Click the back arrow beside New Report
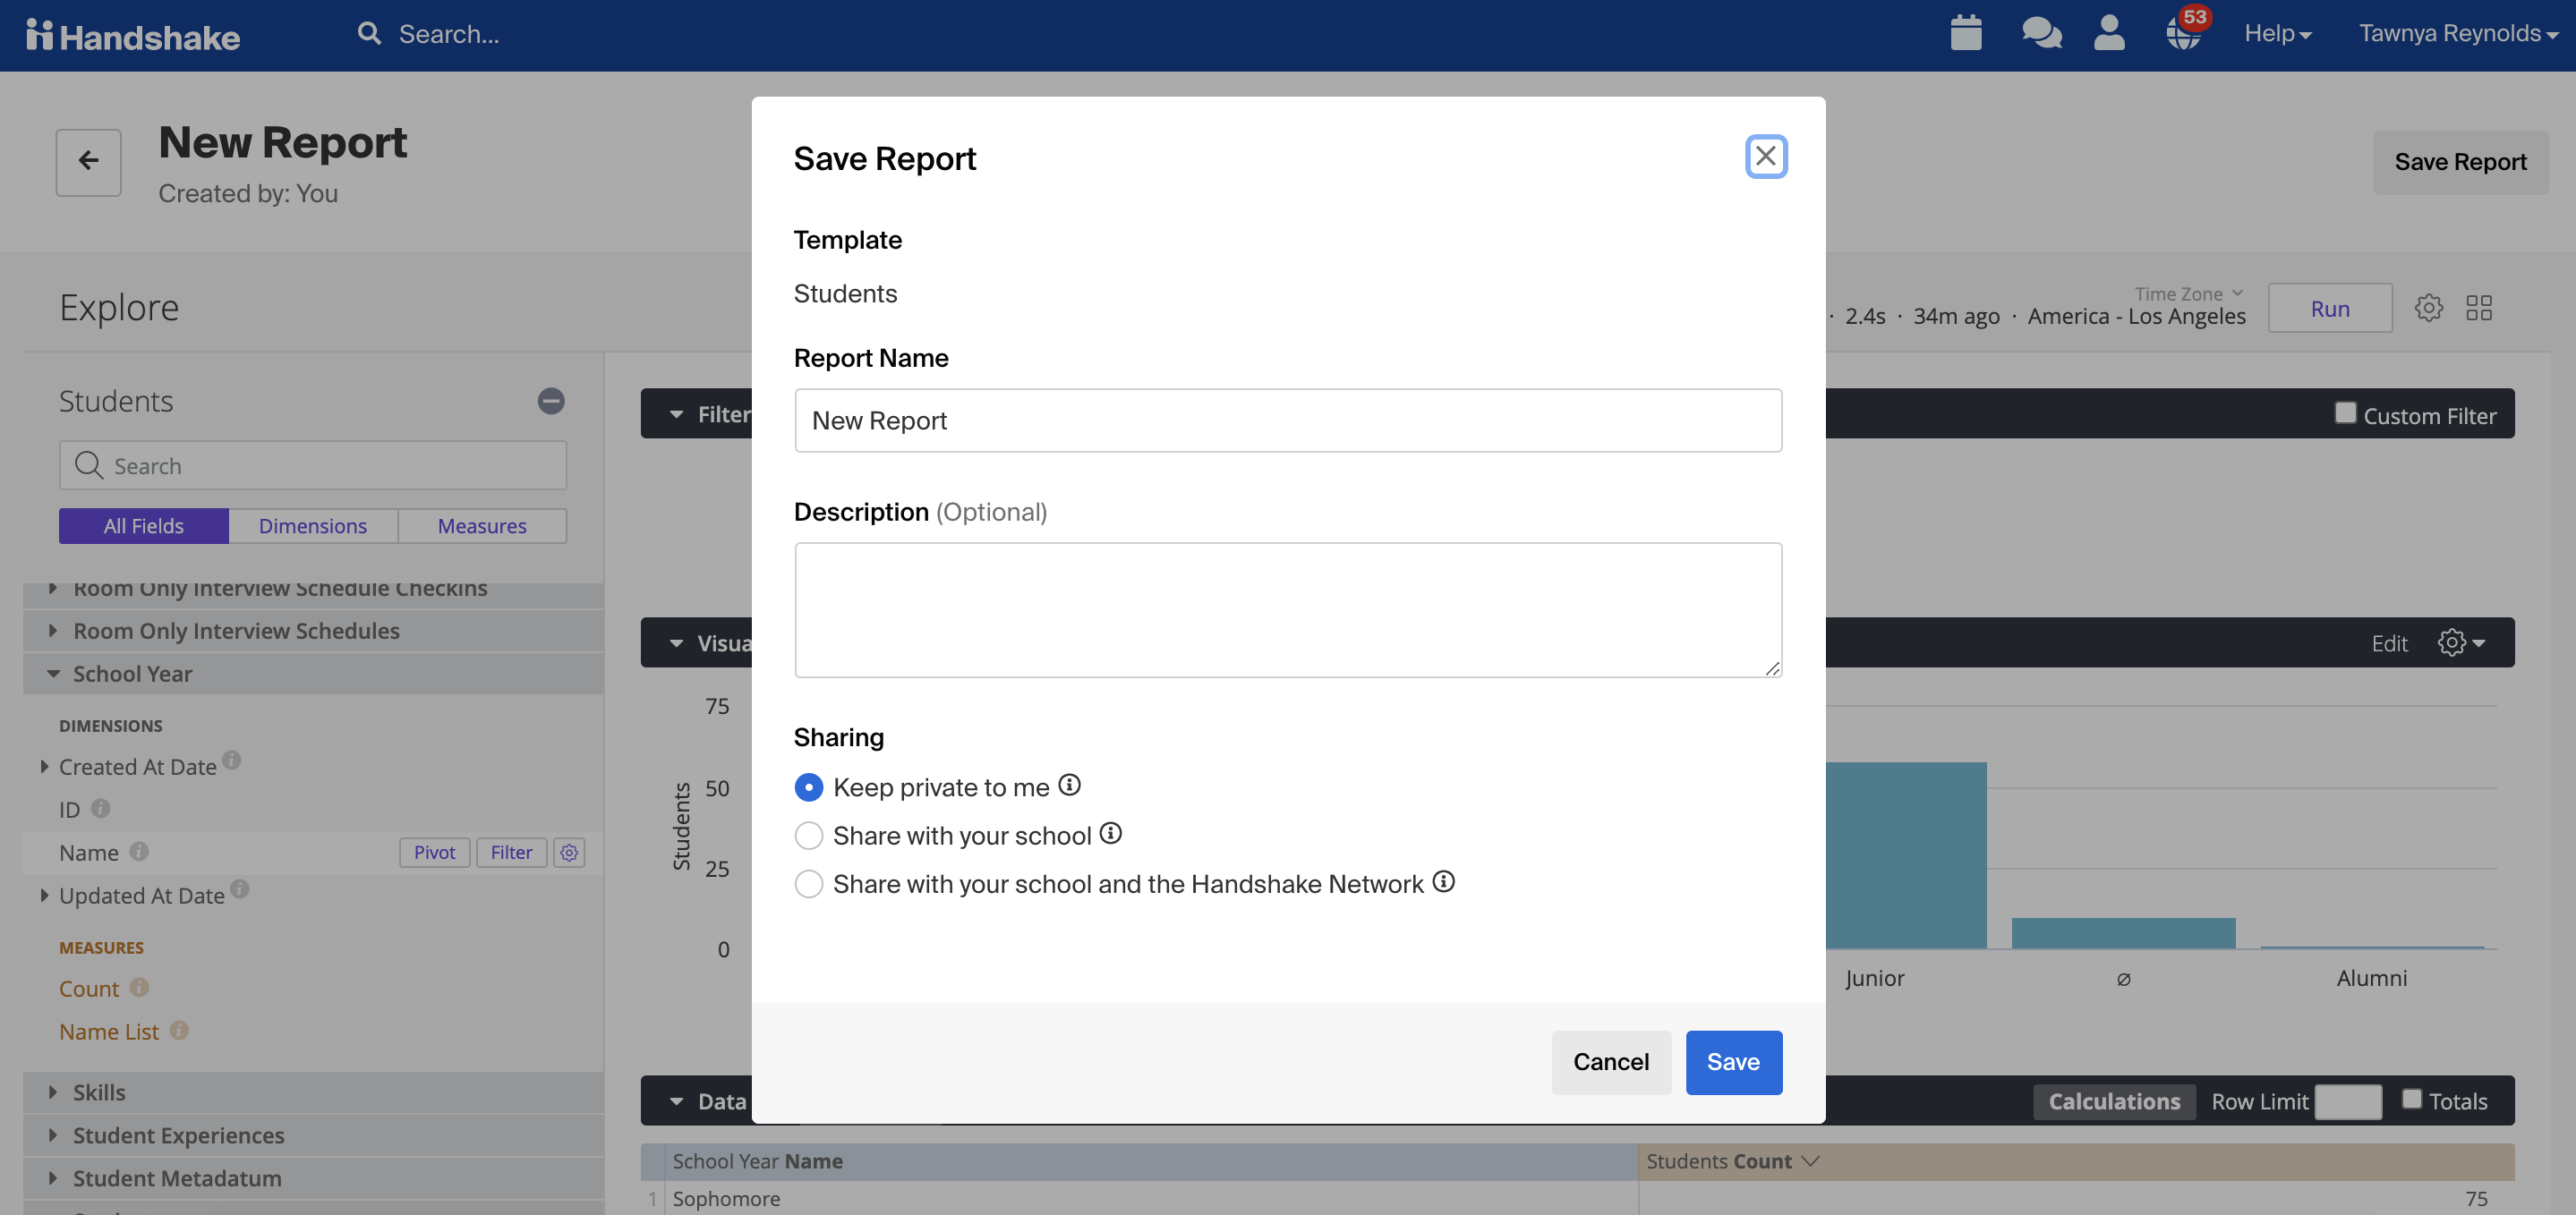Viewport: 2576px width, 1215px height. 88,161
